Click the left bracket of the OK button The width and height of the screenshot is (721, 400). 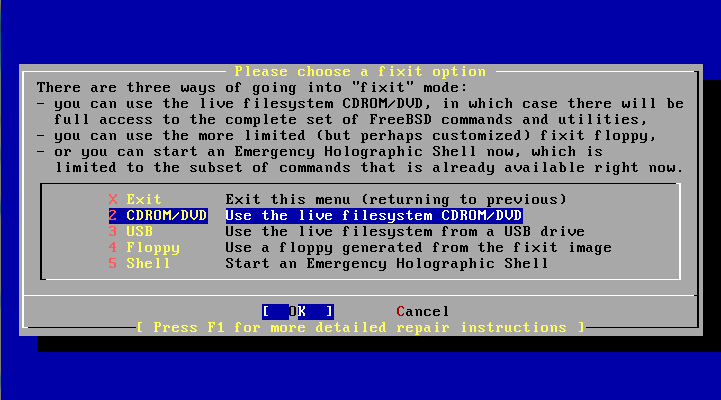click(266, 312)
